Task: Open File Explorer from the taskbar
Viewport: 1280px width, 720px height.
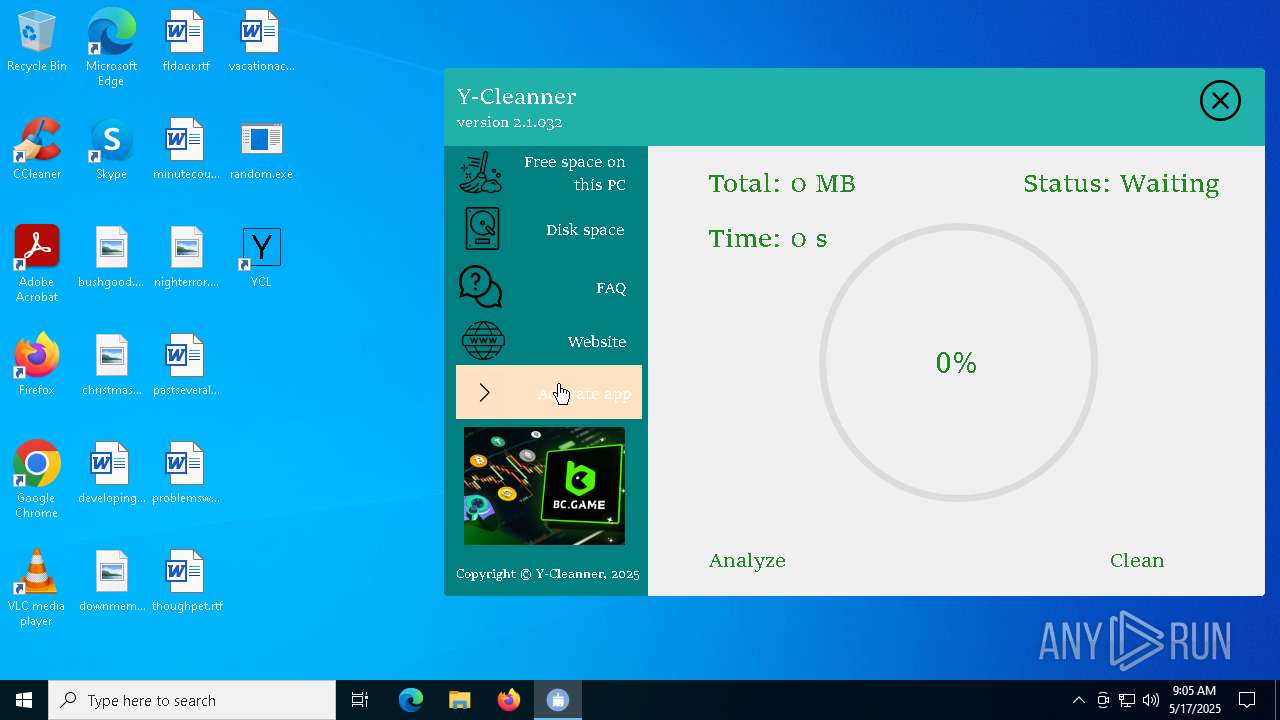Action: [x=459, y=700]
